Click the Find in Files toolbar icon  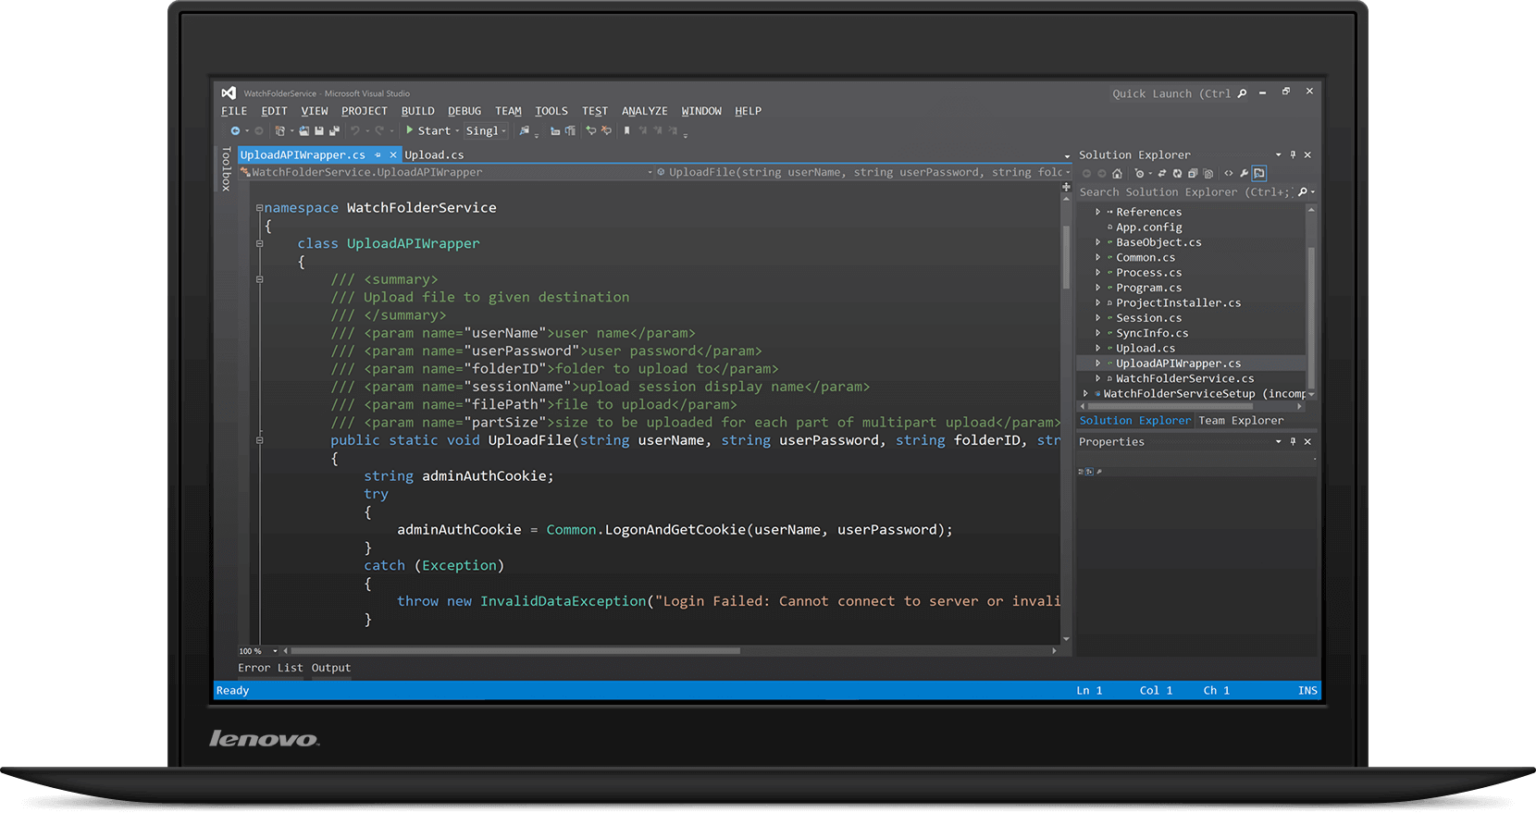pyautogui.click(x=526, y=131)
